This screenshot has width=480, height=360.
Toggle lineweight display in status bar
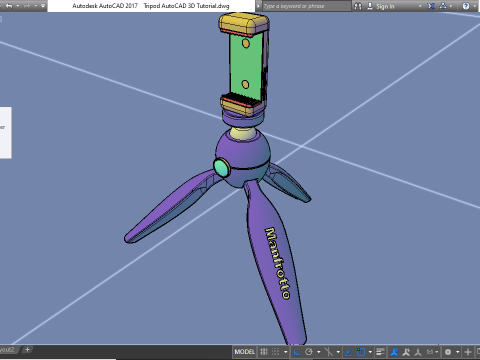point(380,352)
